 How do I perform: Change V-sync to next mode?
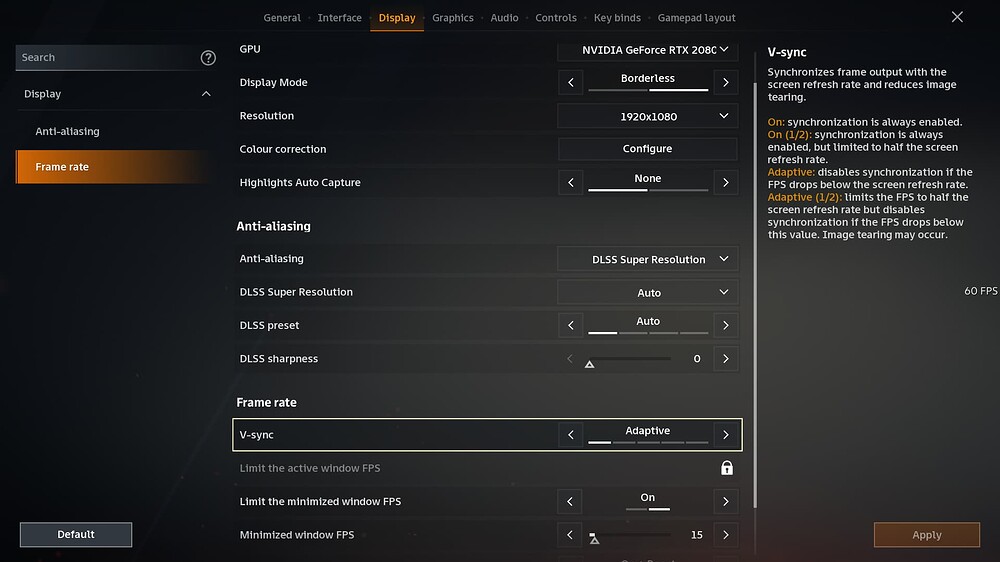[x=725, y=435]
